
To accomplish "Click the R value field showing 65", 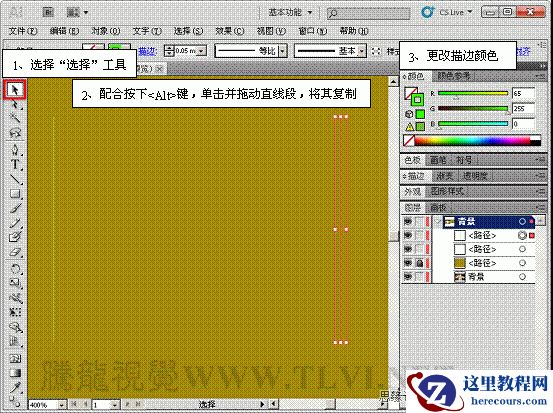I will (x=523, y=93).
